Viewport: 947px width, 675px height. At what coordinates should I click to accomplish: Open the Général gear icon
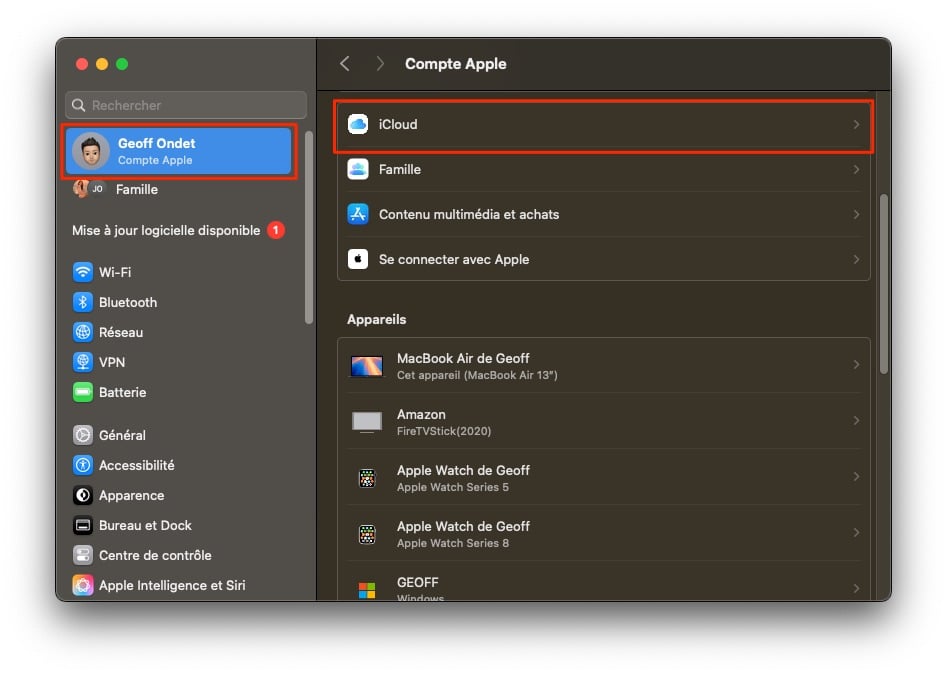click(83, 435)
